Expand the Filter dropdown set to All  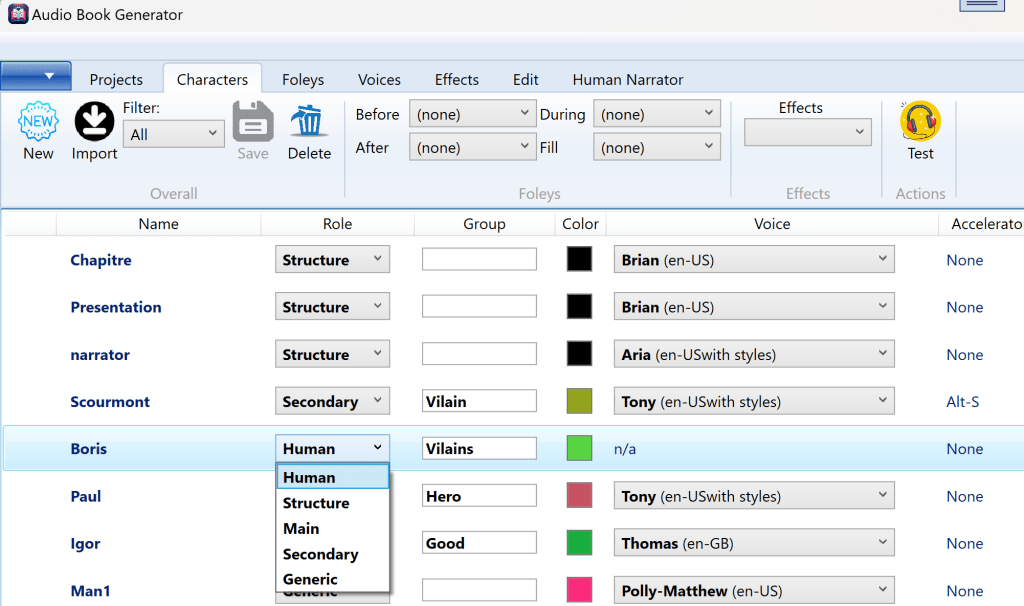point(174,134)
